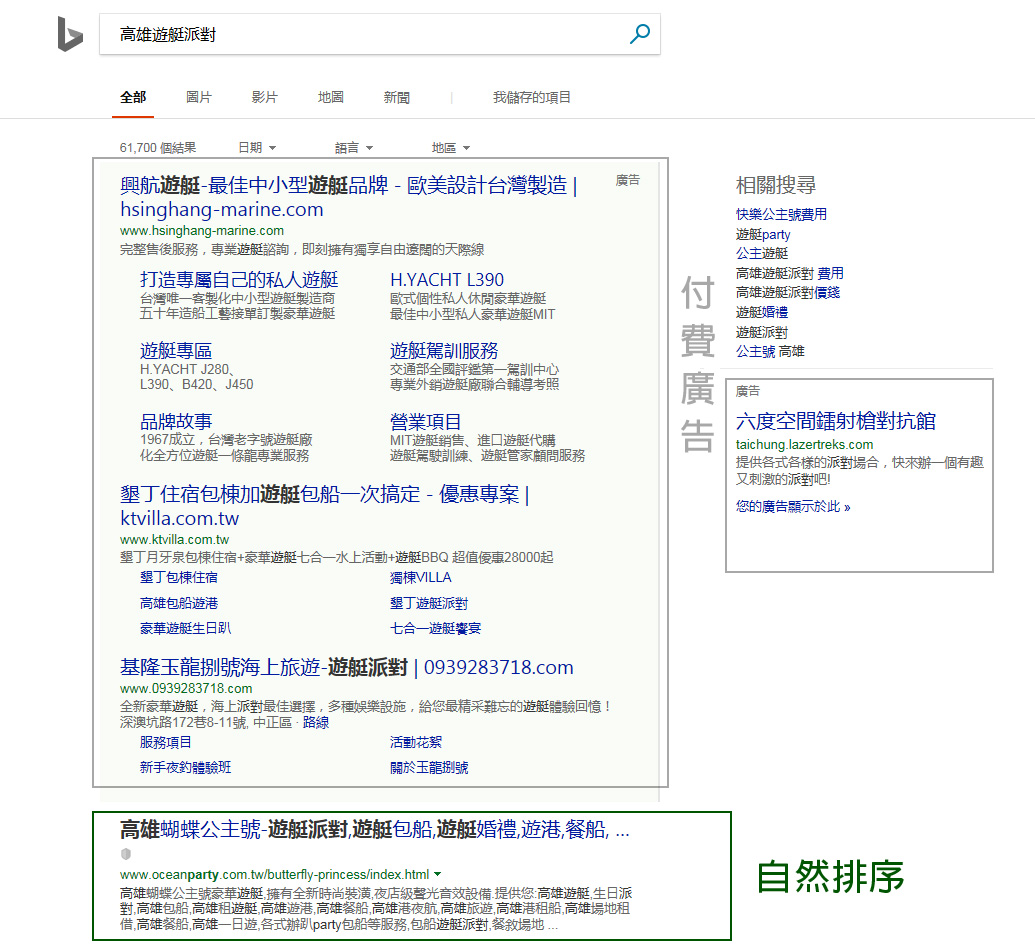
Task: Open 打造專屬自己的私人遊艇 sitelink
Action: (239, 280)
